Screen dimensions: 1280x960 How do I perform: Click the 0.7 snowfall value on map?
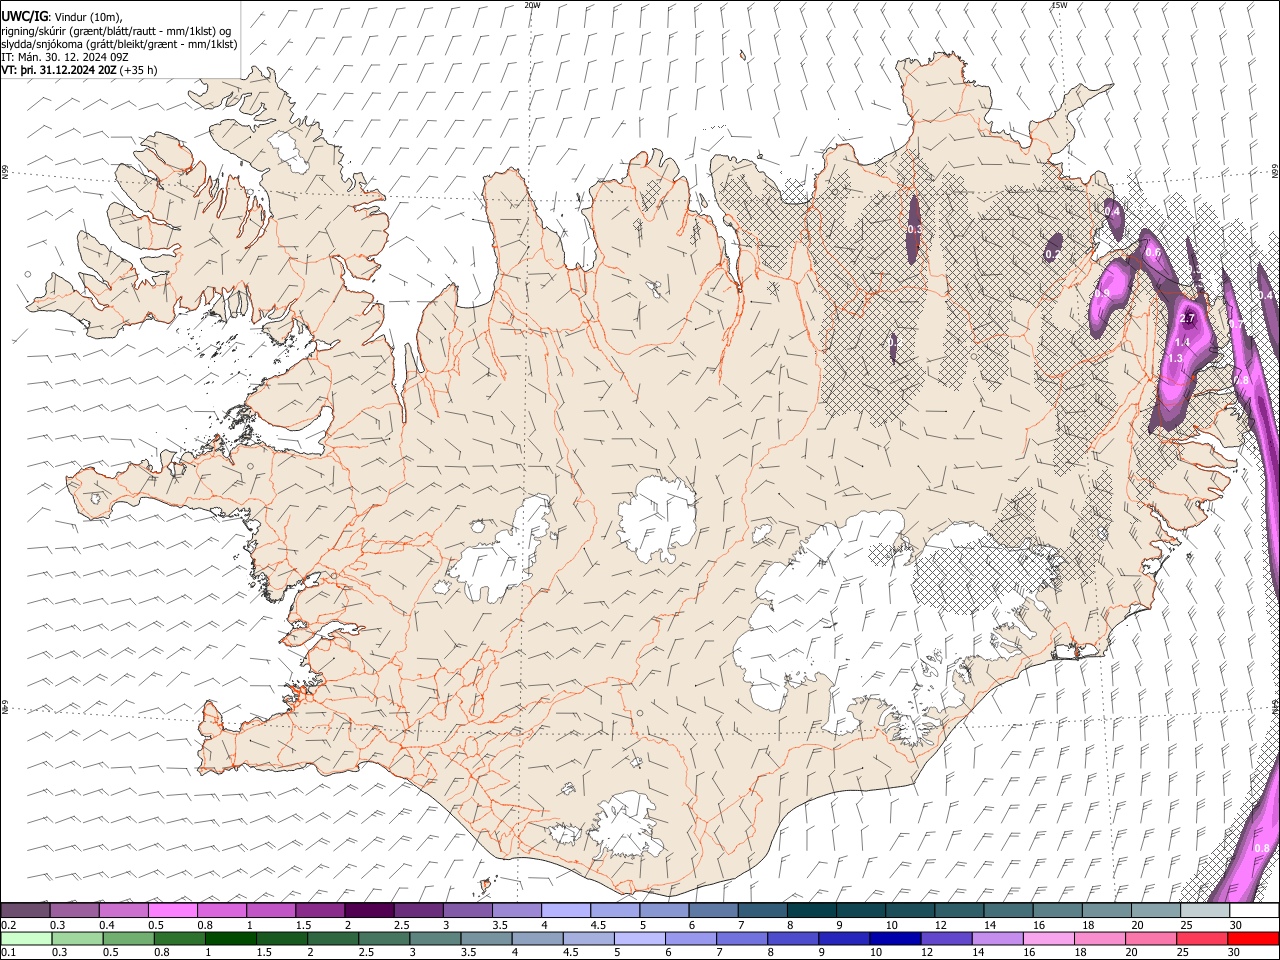[1236, 324]
